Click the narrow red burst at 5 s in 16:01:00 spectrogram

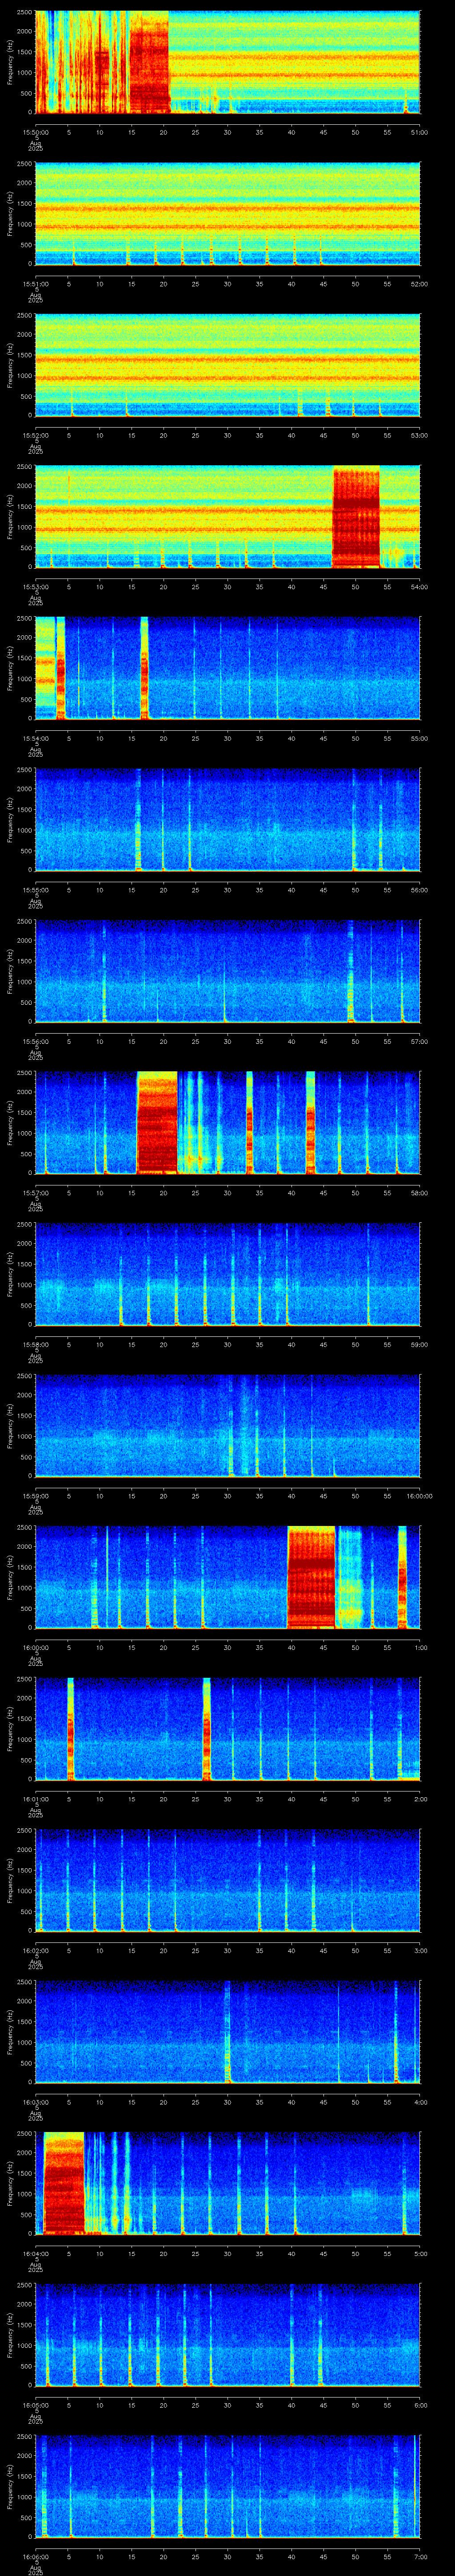point(71,1728)
